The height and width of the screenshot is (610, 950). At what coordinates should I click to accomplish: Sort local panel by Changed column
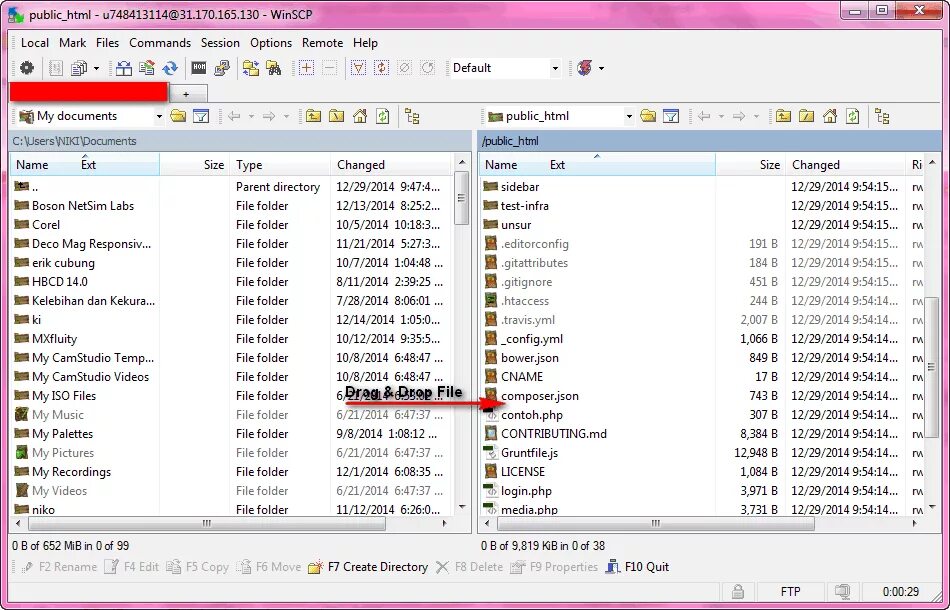pos(391,165)
